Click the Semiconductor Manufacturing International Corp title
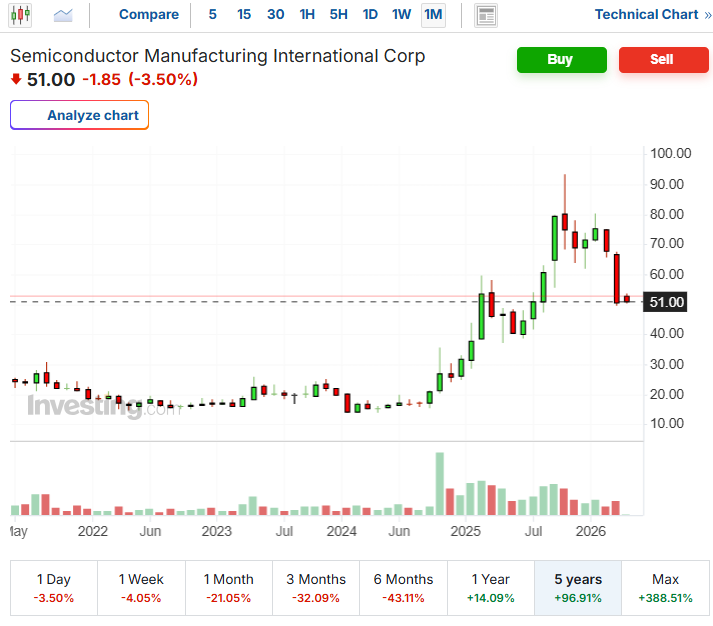 (218, 56)
